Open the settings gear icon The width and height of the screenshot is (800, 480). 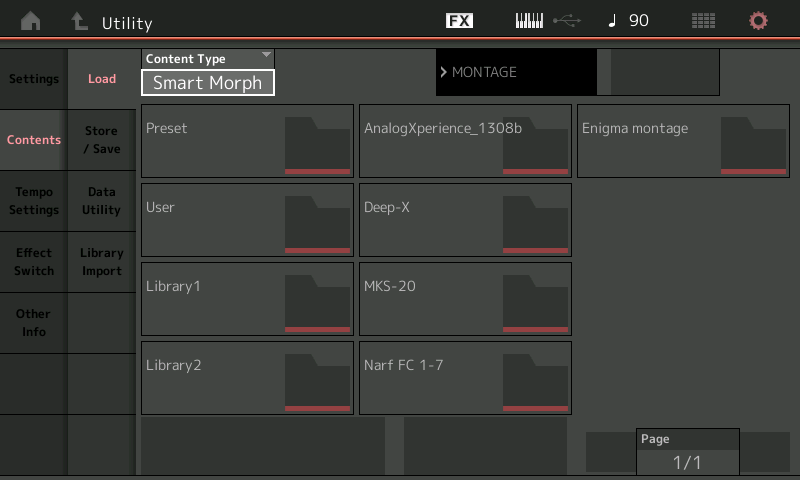(x=759, y=21)
